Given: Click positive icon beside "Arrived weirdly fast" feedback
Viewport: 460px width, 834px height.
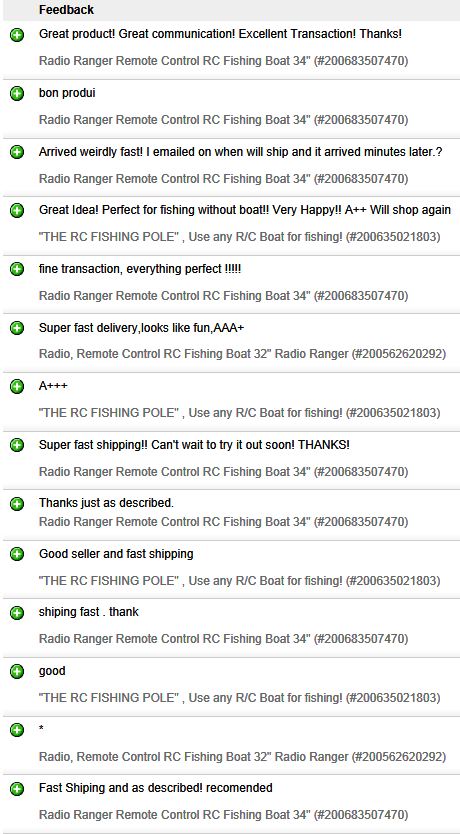Looking at the screenshot, I should click(x=17, y=153).
